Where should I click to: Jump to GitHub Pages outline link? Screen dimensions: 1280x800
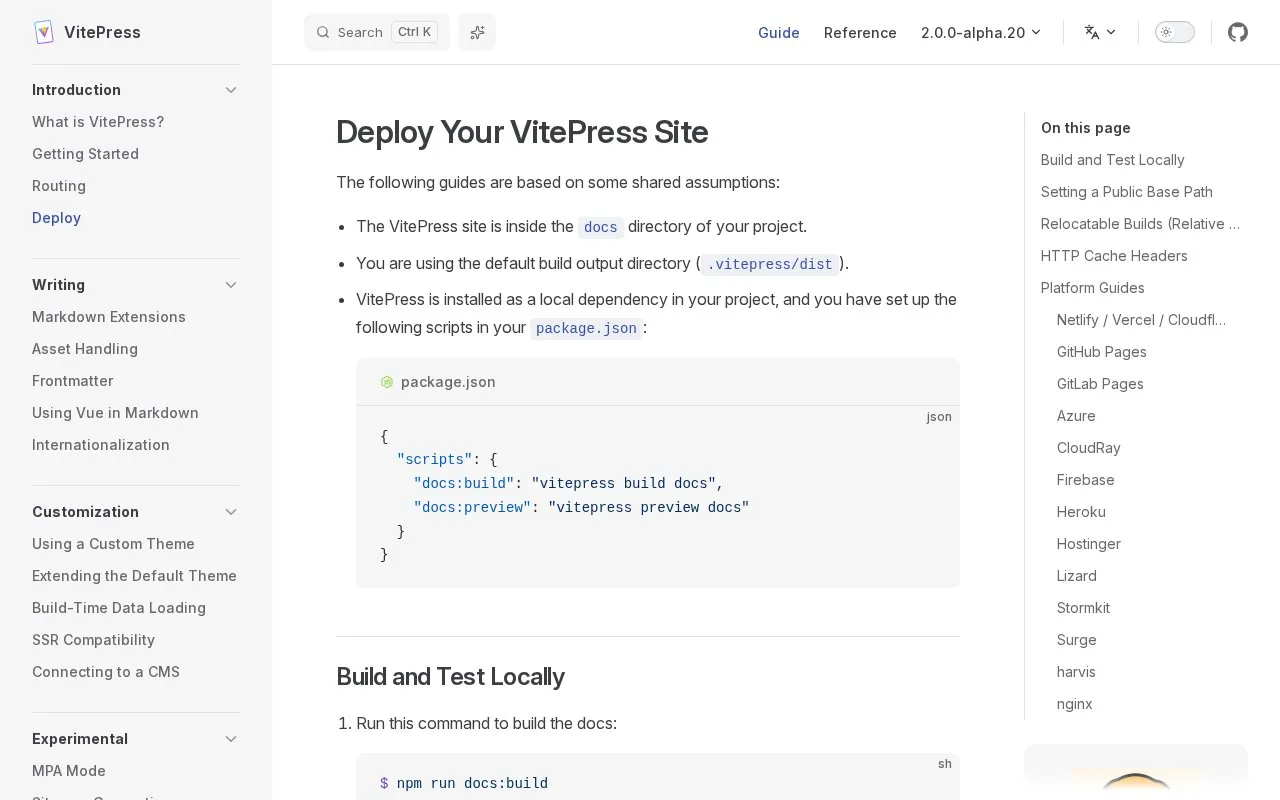coord(1101,352)
